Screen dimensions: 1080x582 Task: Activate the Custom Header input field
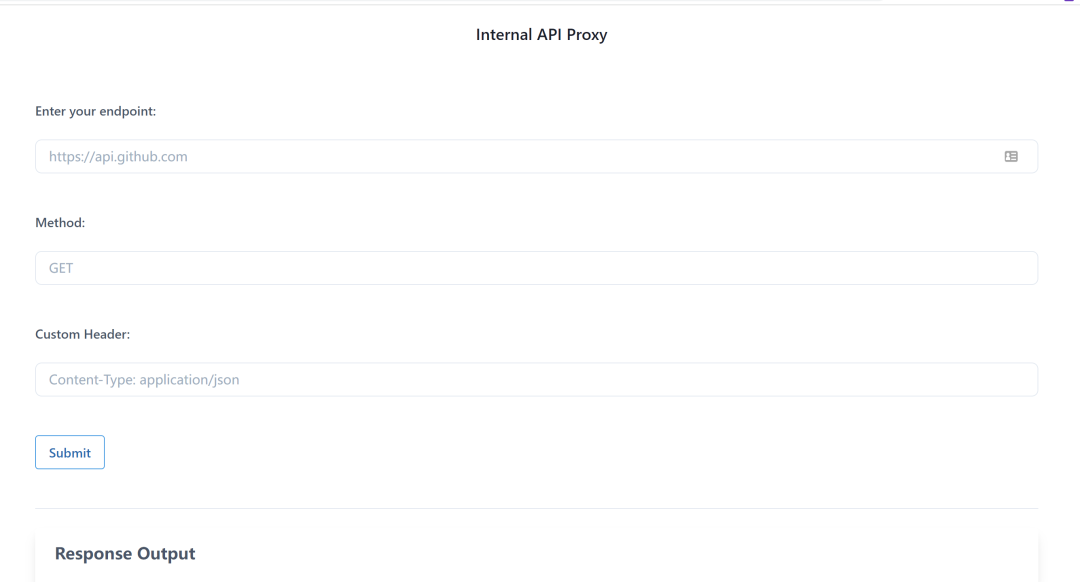pyautogui.click(x=536, y=380)
